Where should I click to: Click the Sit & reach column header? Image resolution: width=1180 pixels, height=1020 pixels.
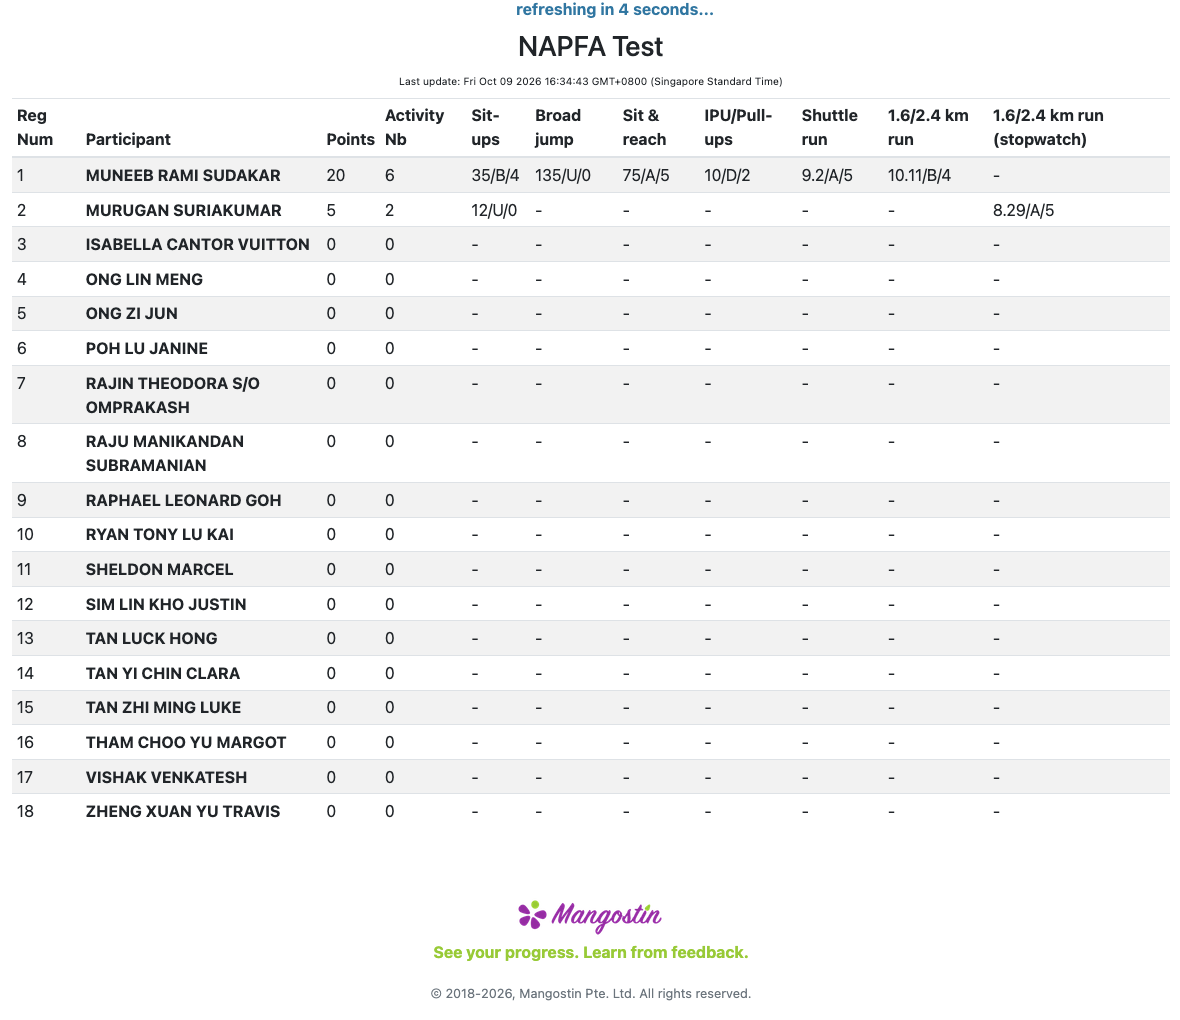[643, 127]
